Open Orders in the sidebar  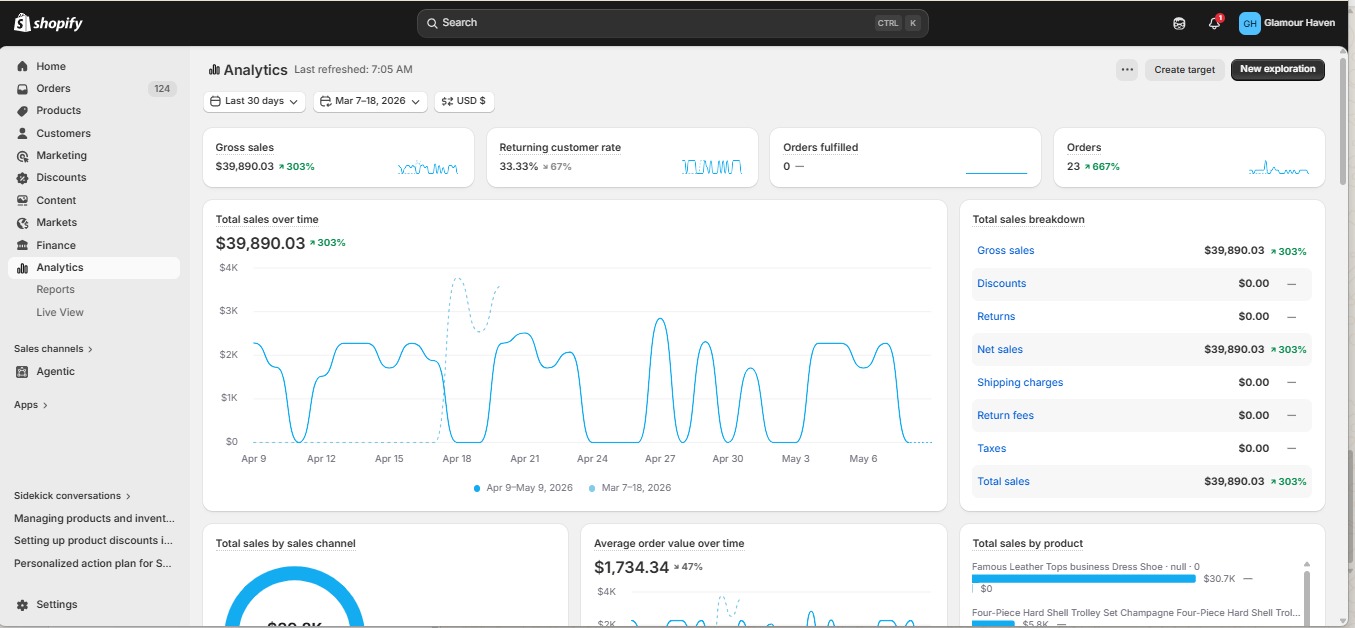click(x=94, y=89)
